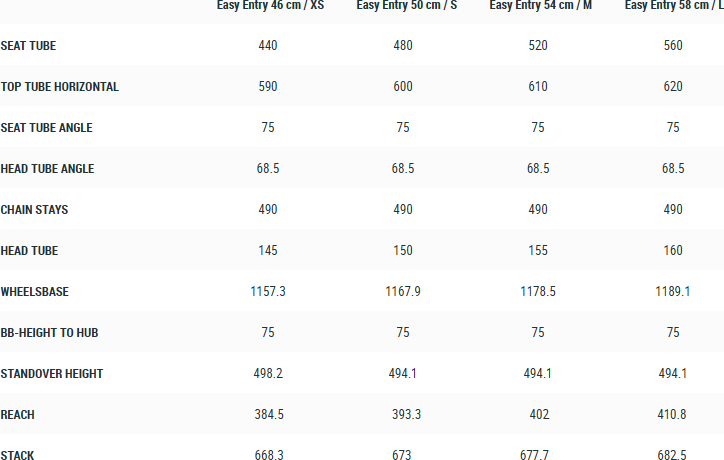Image resolution: width=724 pixels, height=460 pixels.
Task: Select the wheelbase value 1167.9
Action: pos(403,292)
